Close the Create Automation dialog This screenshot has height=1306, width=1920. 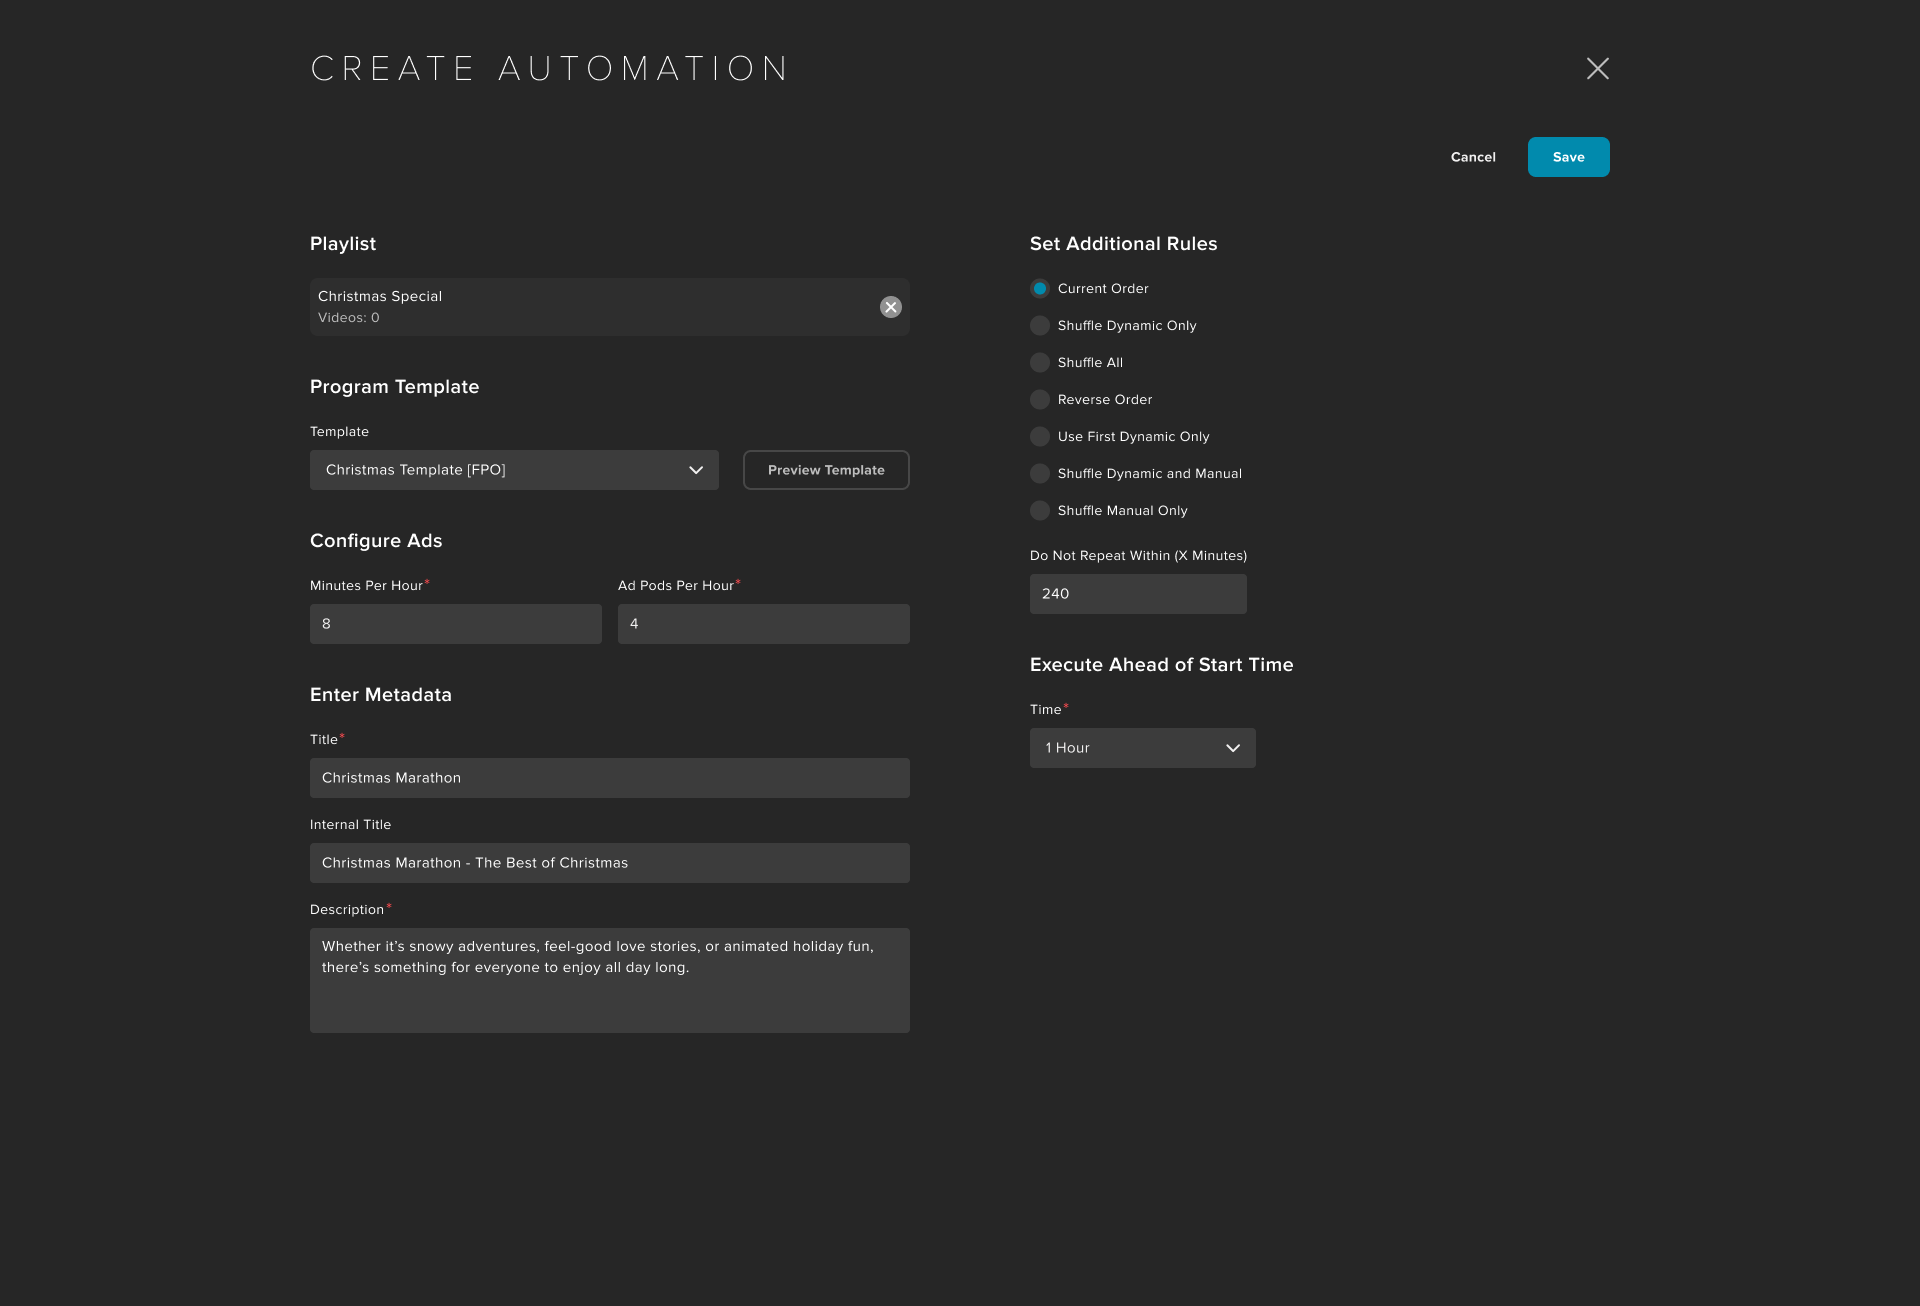[x=1597, y=68]
